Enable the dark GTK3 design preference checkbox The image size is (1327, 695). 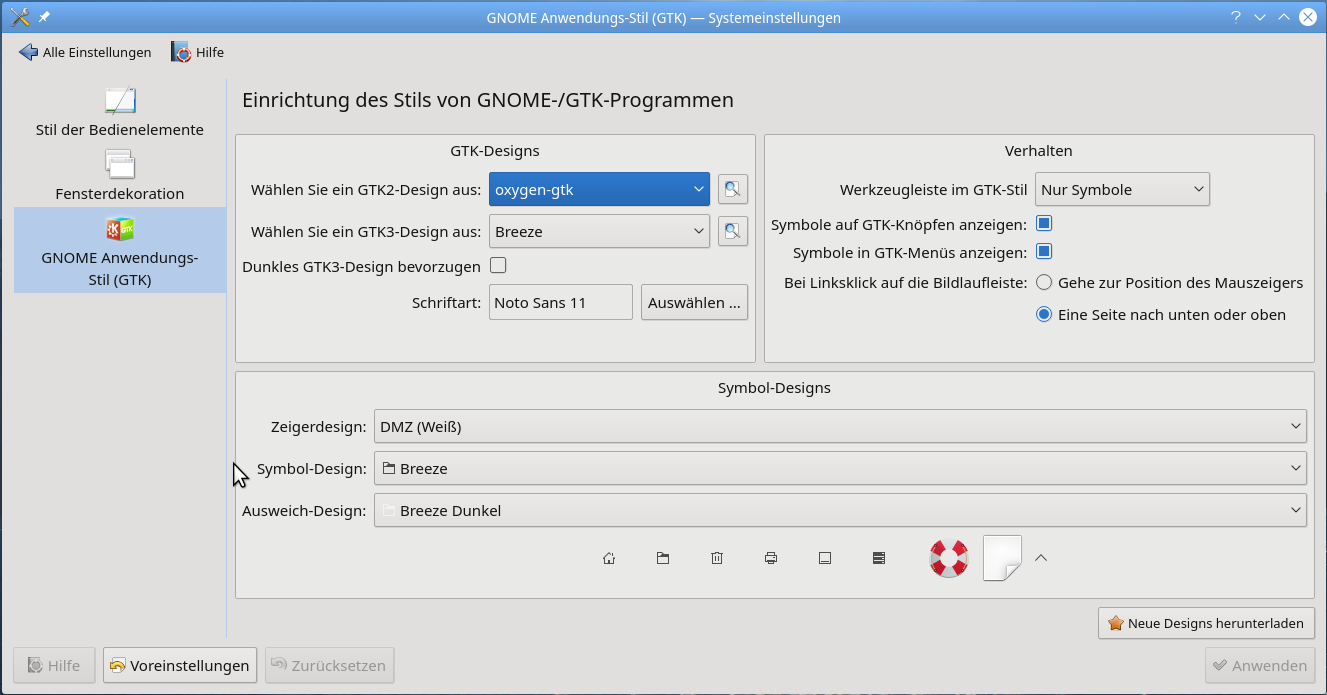[498, 265]
